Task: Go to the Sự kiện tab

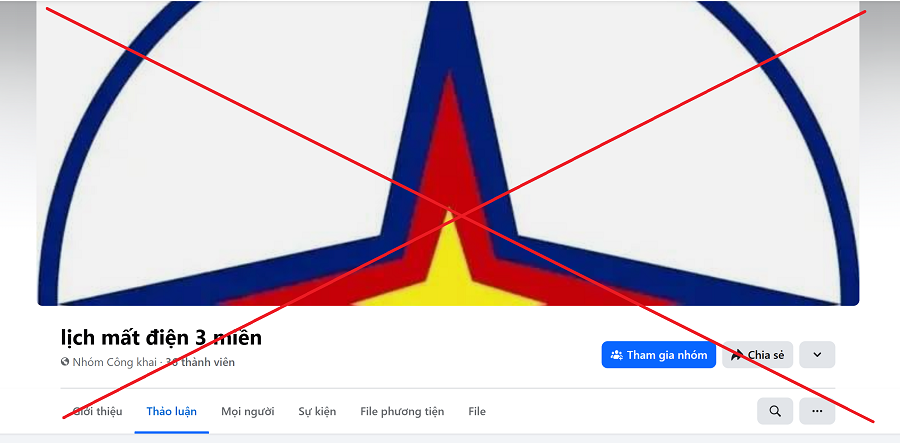Action: pos(317,411)
